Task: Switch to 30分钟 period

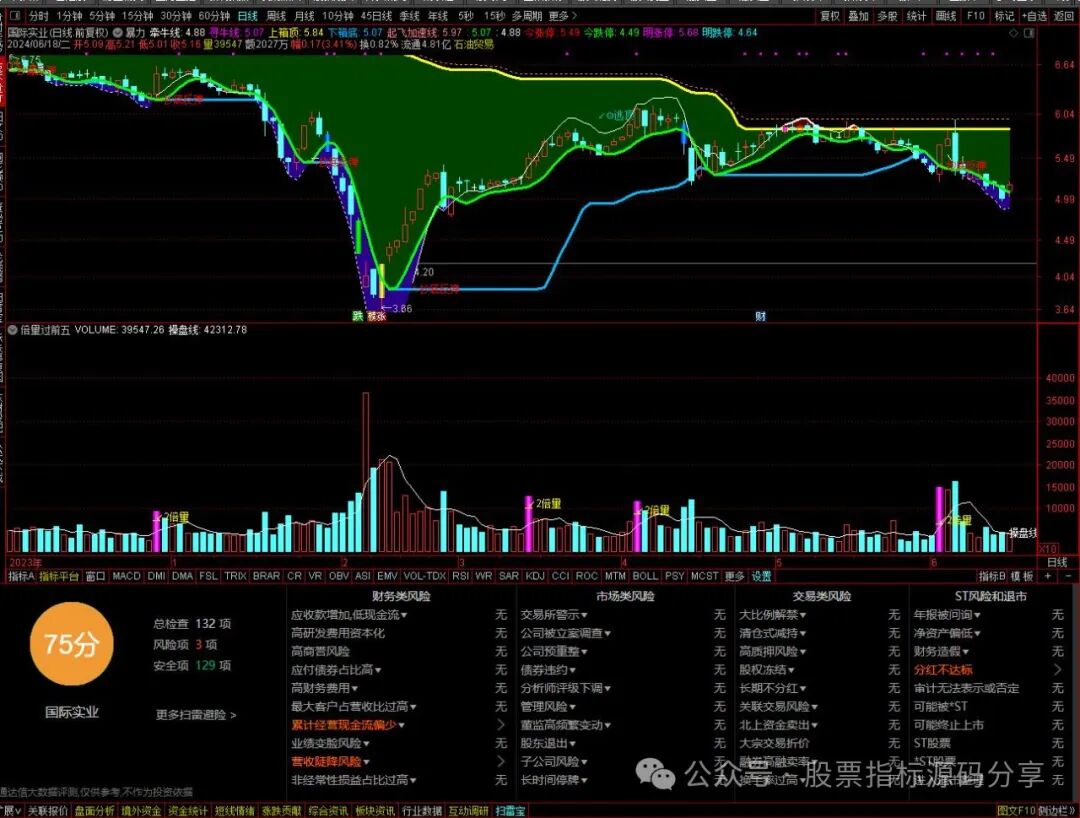Action: [x=176, y=15]
